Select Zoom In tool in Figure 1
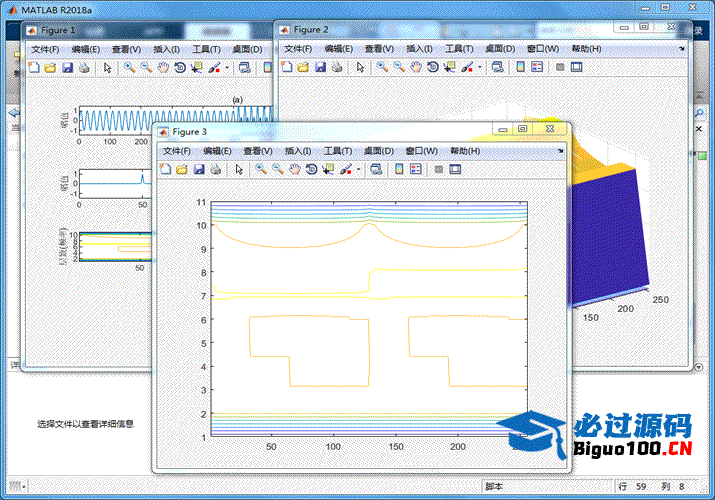Image resolution: width=715 pixels, height=500 pixels. coord(130,68)
